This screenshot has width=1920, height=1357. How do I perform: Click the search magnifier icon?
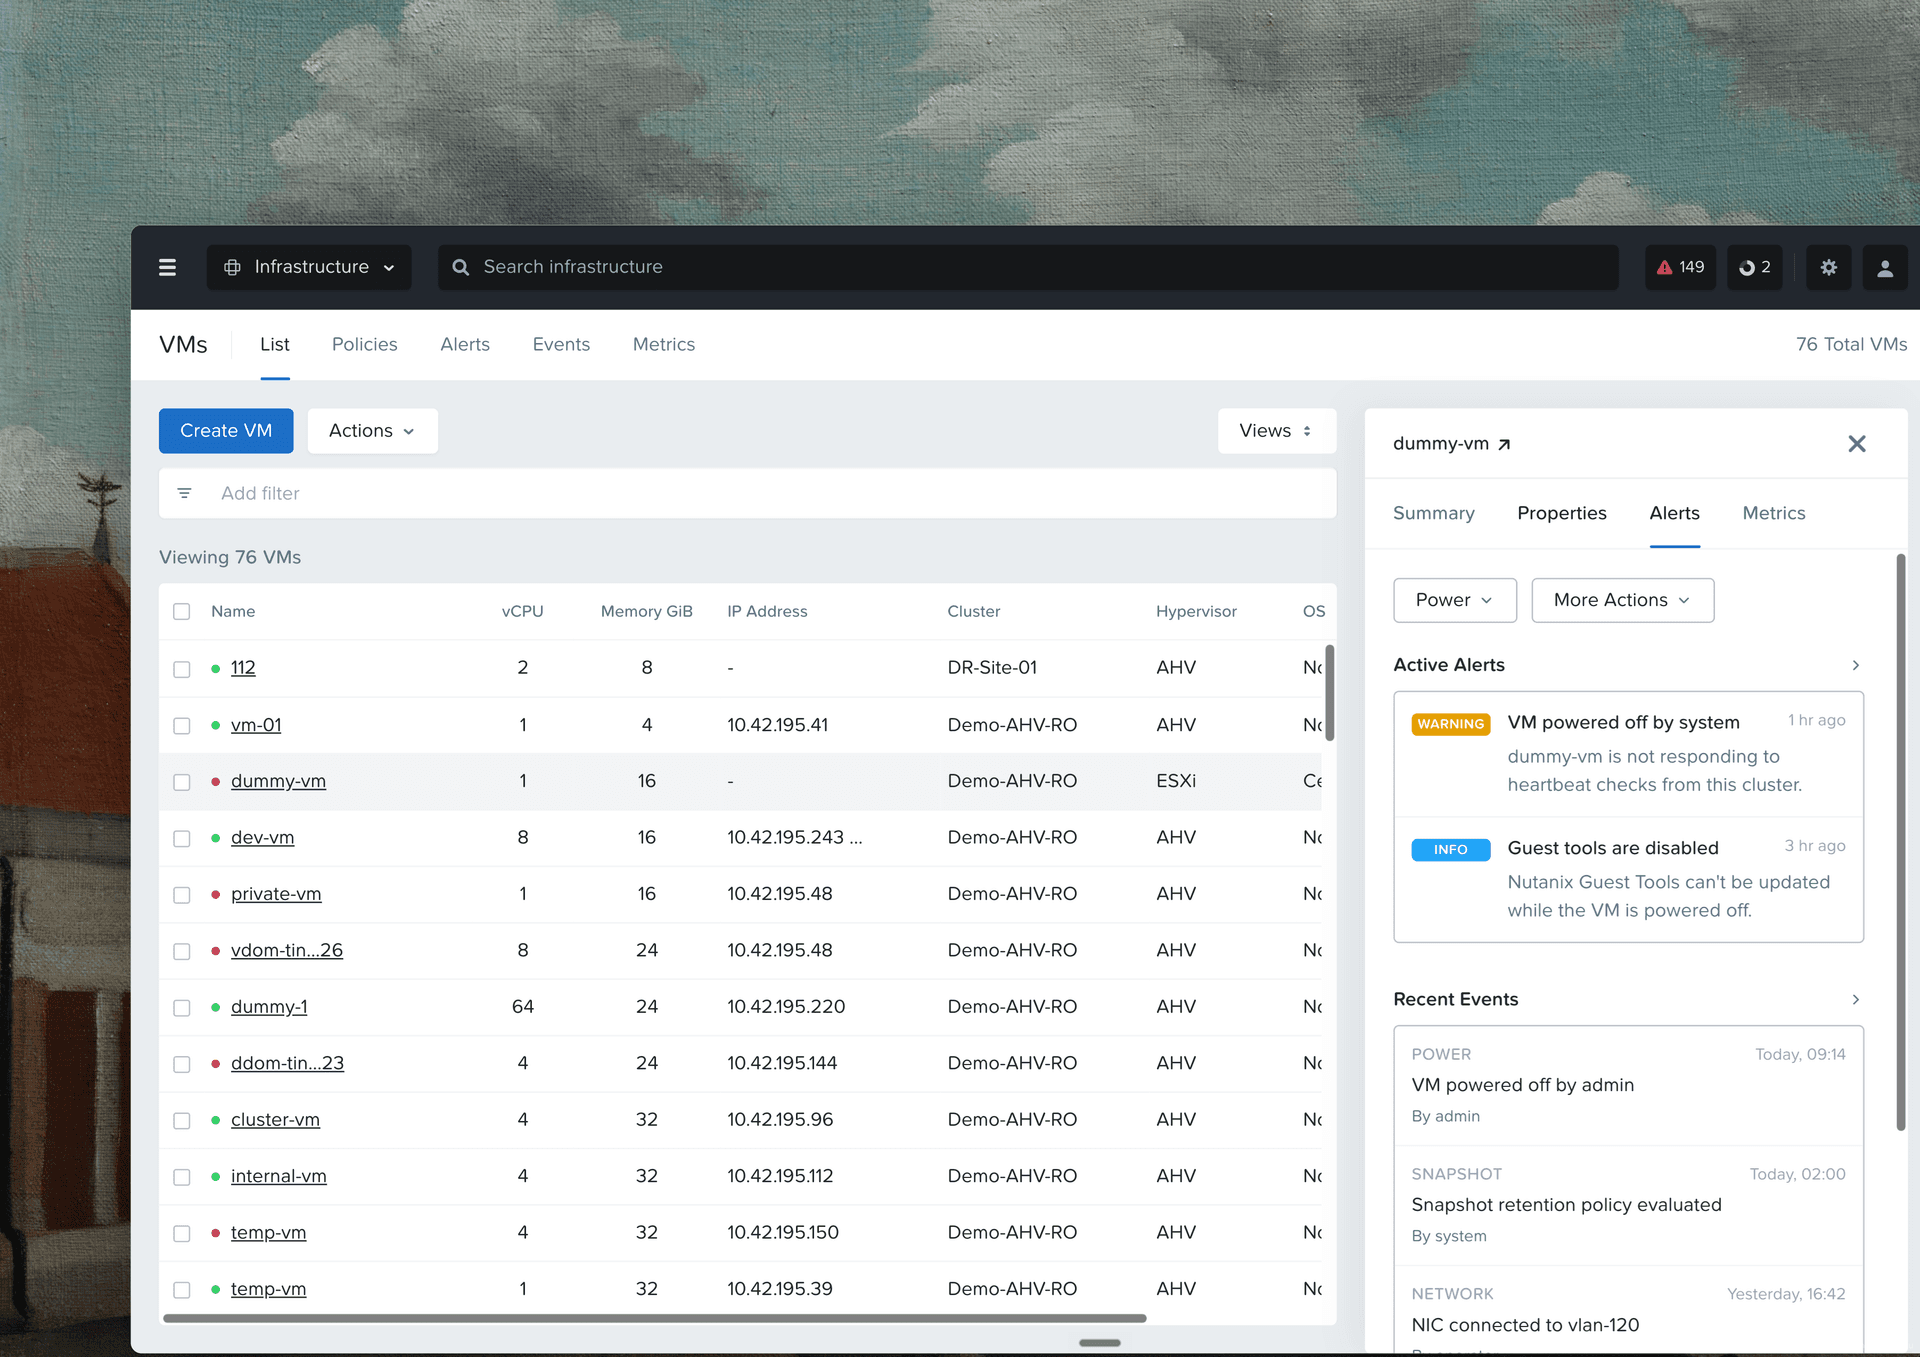461,267
